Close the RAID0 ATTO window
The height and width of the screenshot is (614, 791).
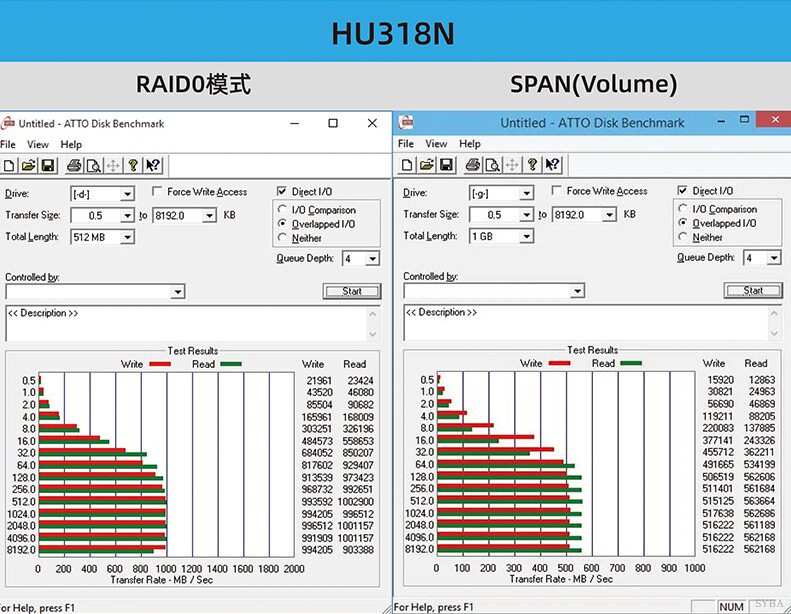click(372, 123)
